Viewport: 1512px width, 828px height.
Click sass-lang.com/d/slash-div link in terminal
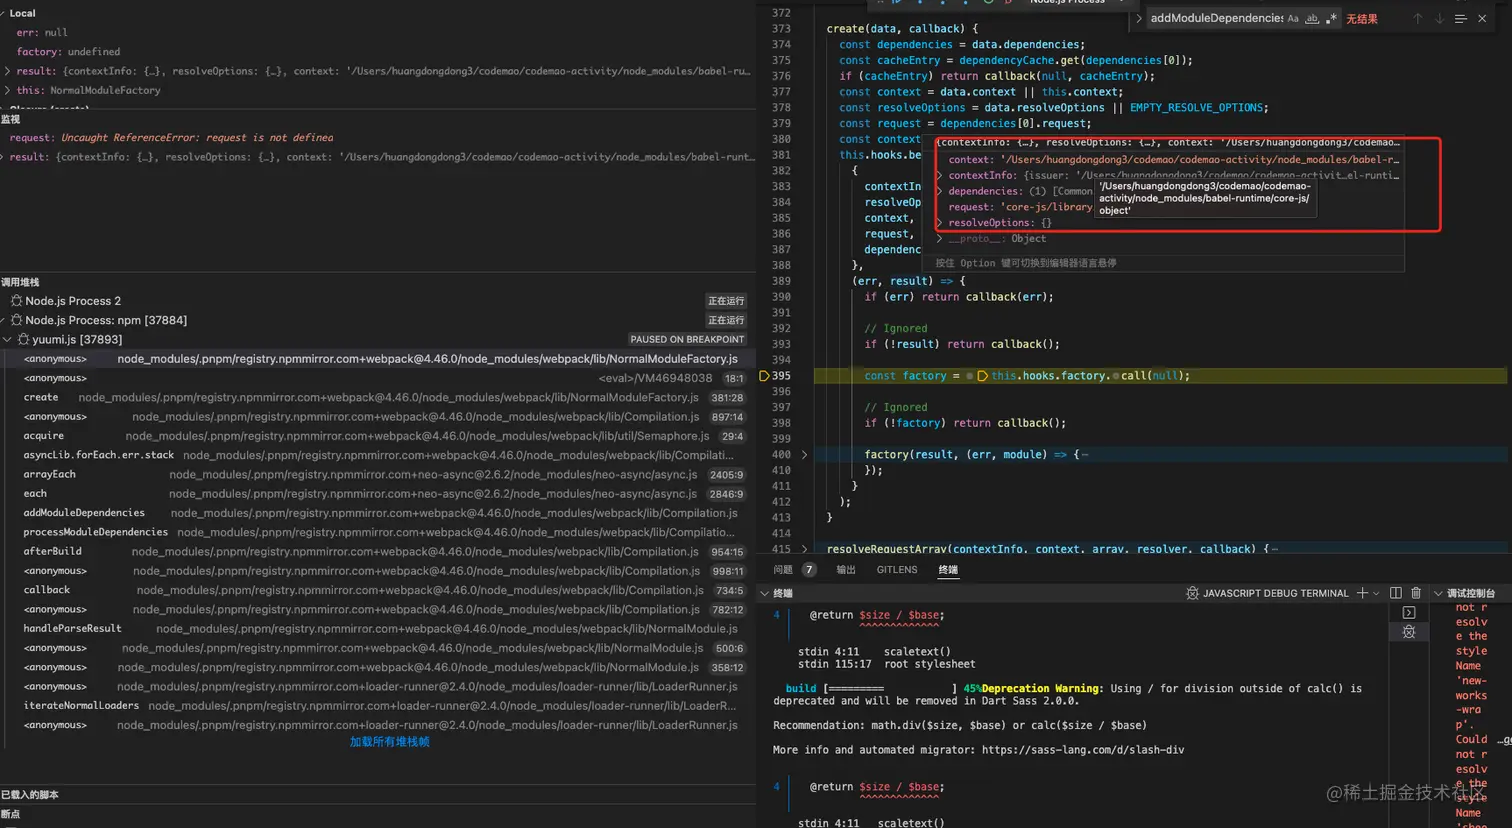(1083, 750)
